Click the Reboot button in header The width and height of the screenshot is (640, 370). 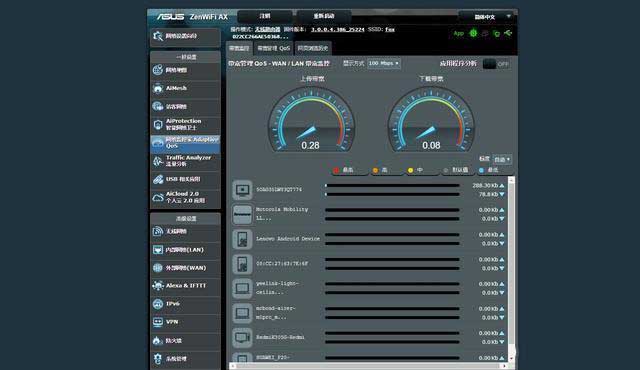324,16
